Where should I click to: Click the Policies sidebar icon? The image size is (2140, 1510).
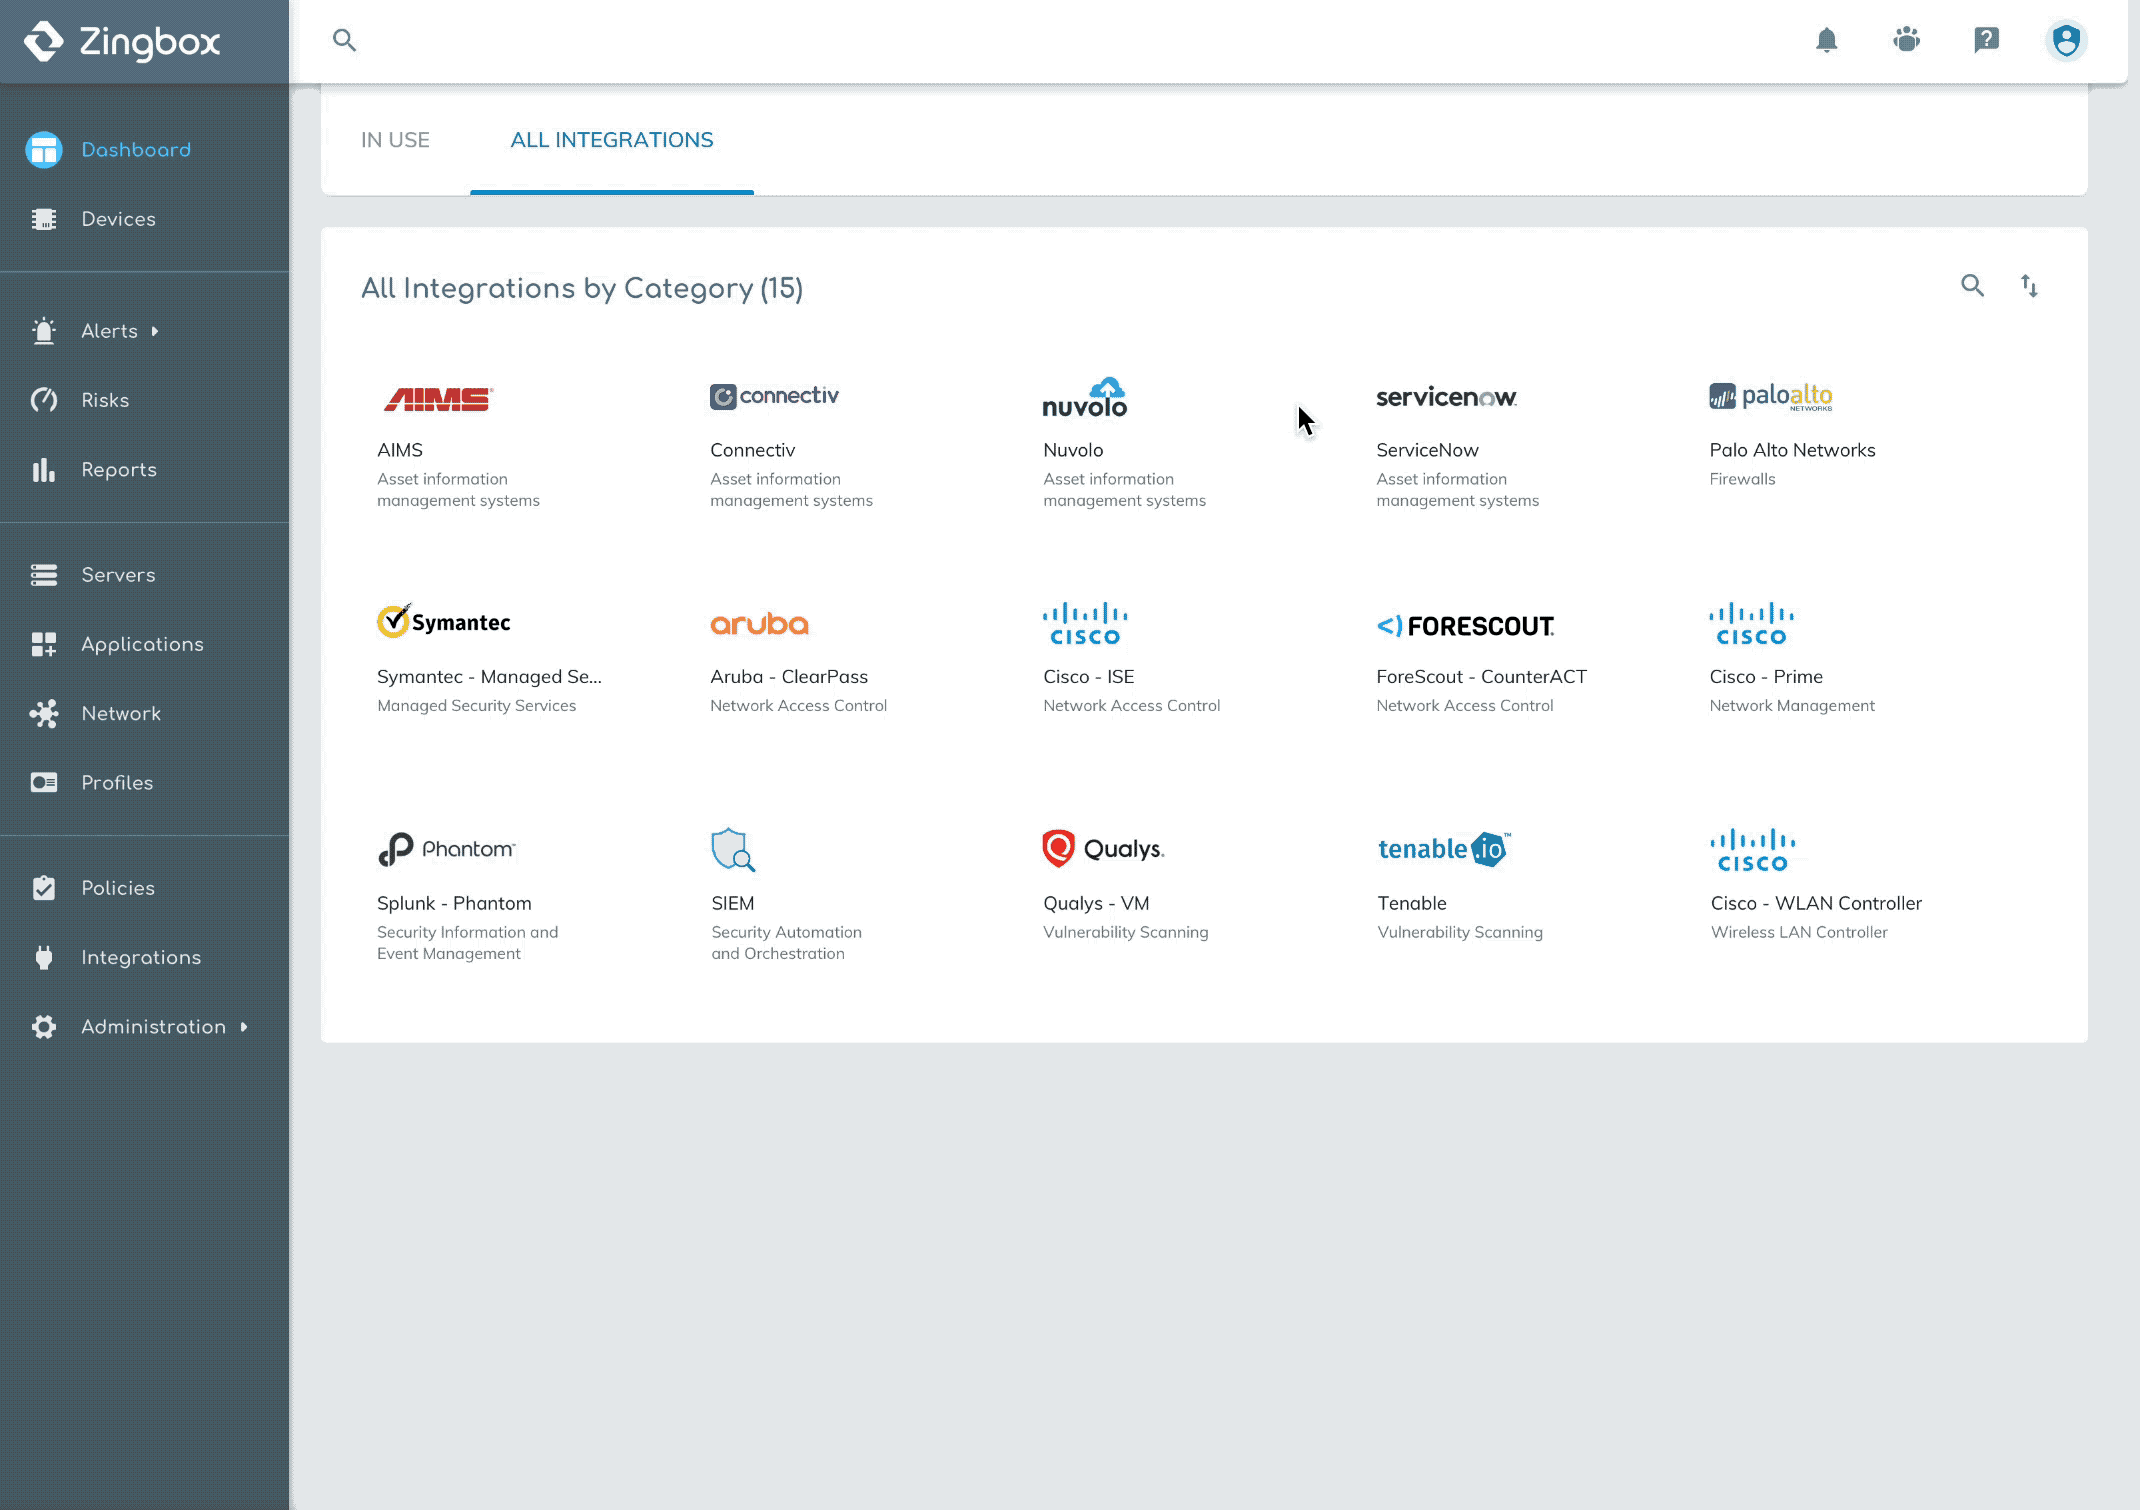(45, 887)
